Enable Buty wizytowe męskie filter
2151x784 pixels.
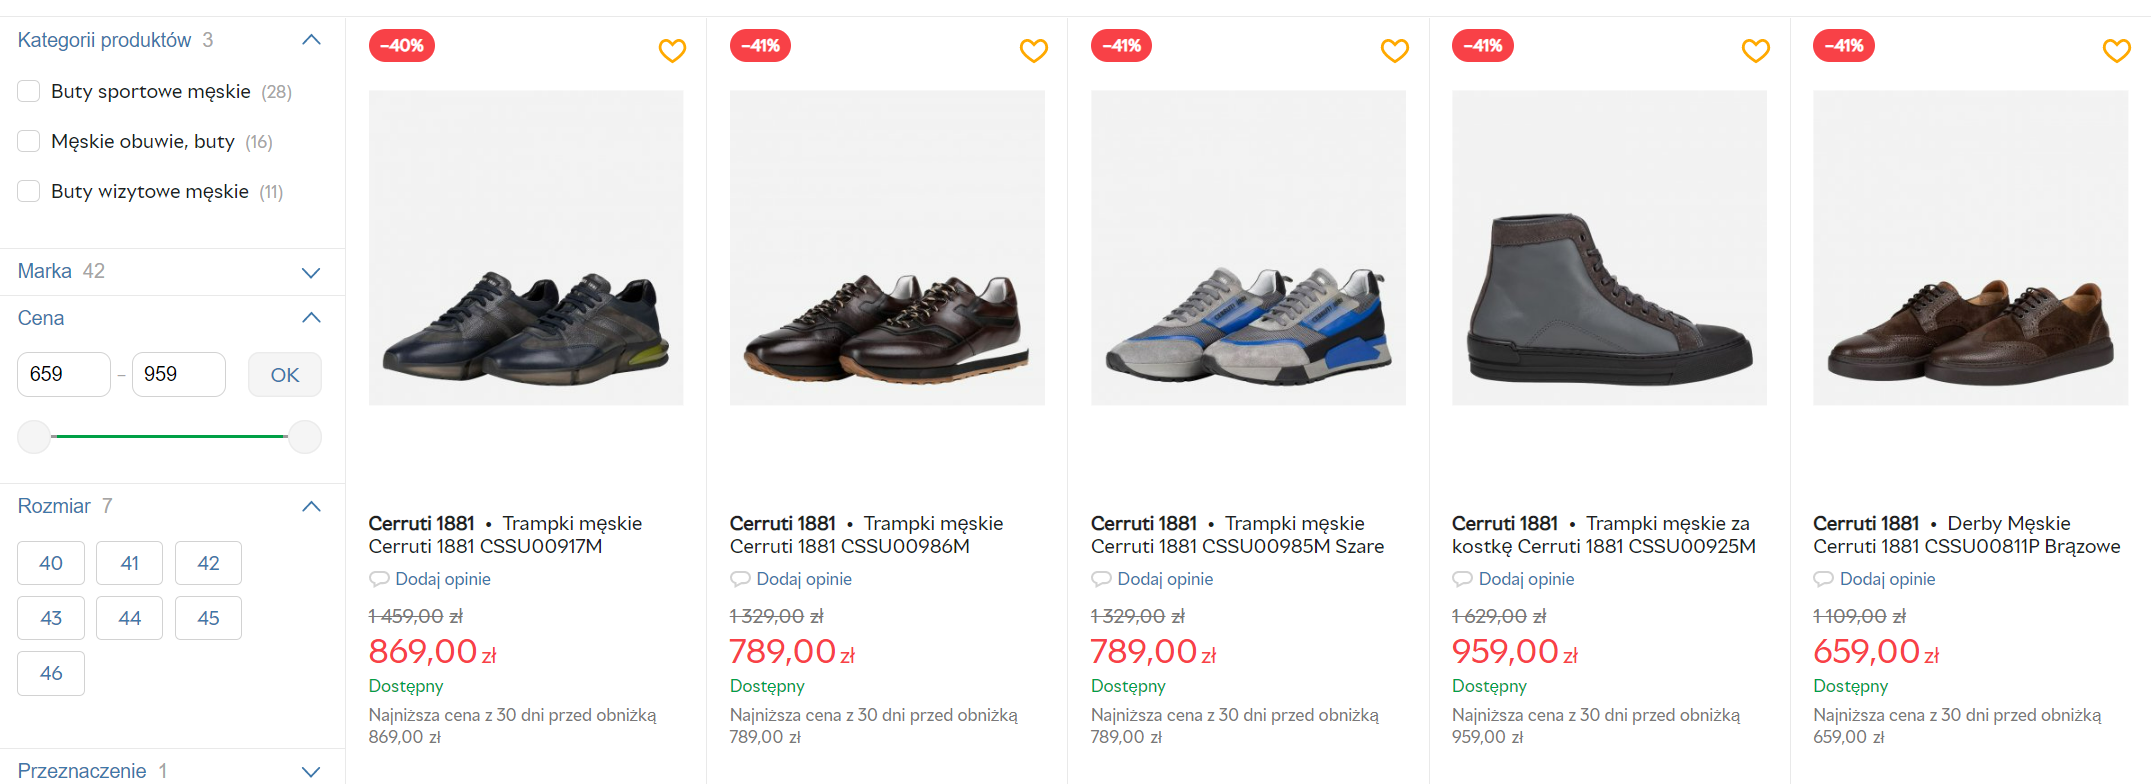pyautogui.click(x=29, y=191)
